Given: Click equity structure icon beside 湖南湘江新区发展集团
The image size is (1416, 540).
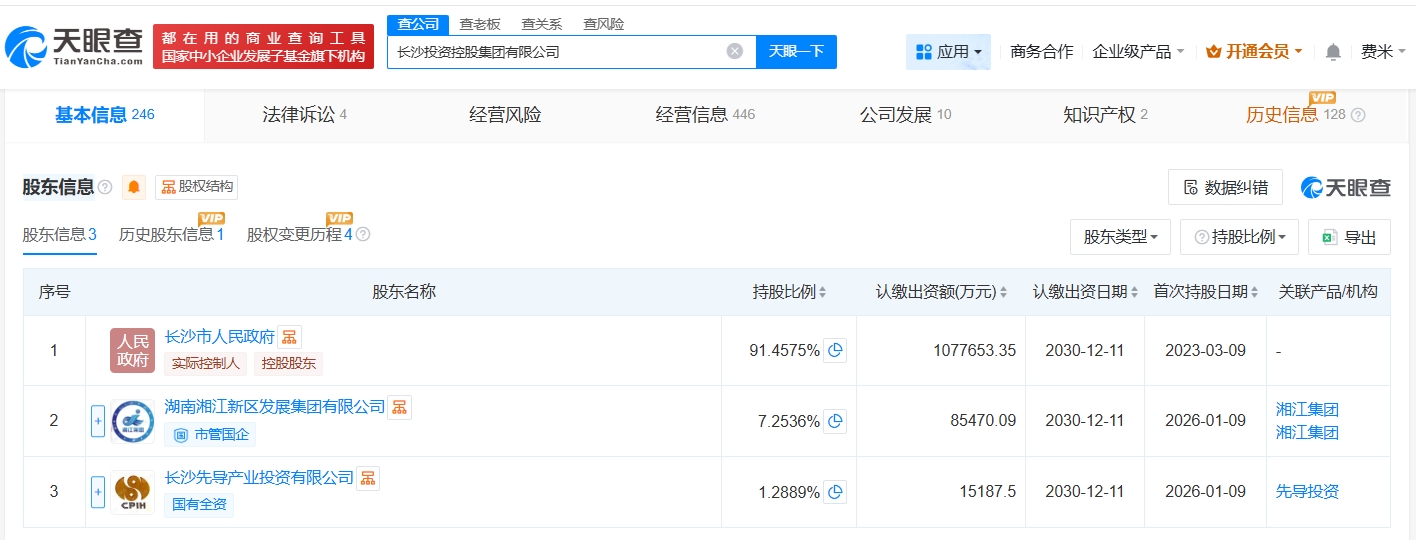Looking at the screenshot, I should (x=399, y=407).
